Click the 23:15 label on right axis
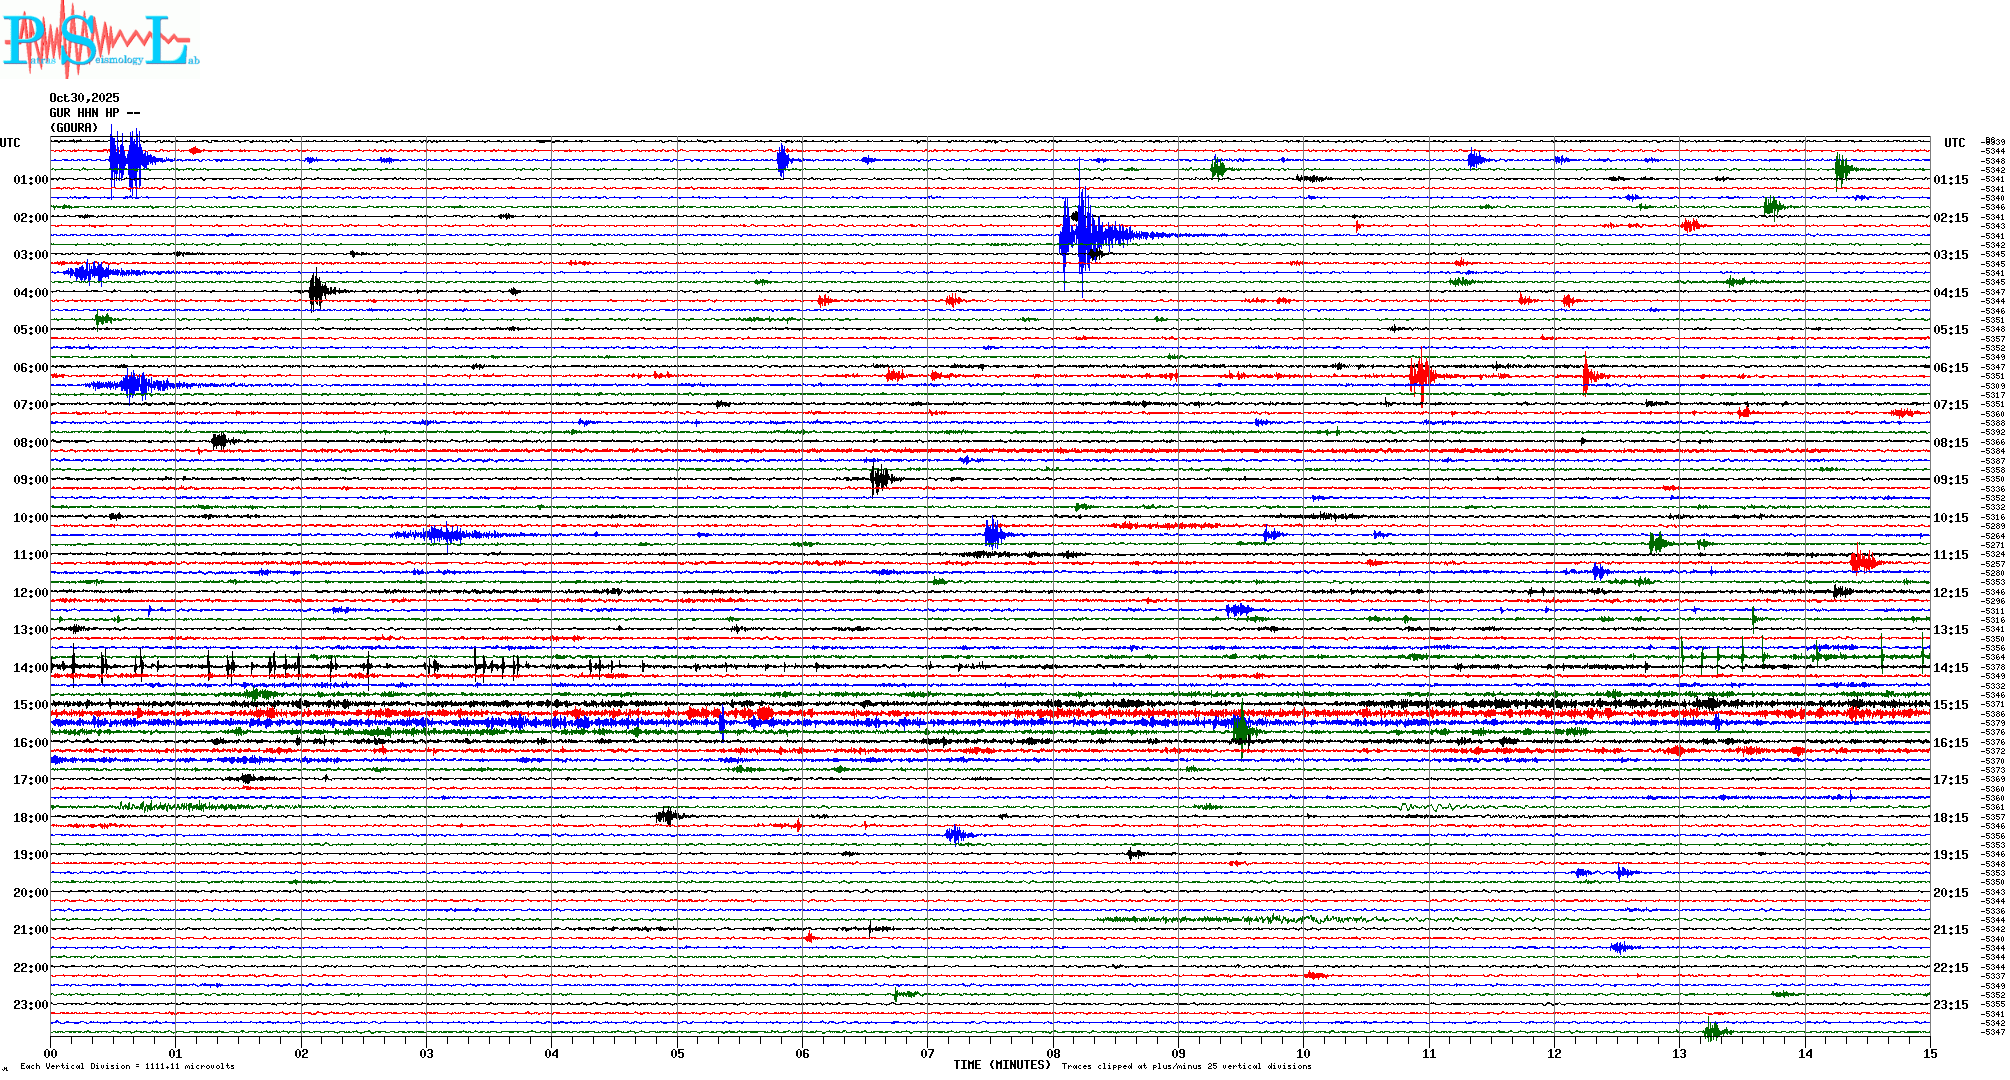 [x=1950, y=1005]
